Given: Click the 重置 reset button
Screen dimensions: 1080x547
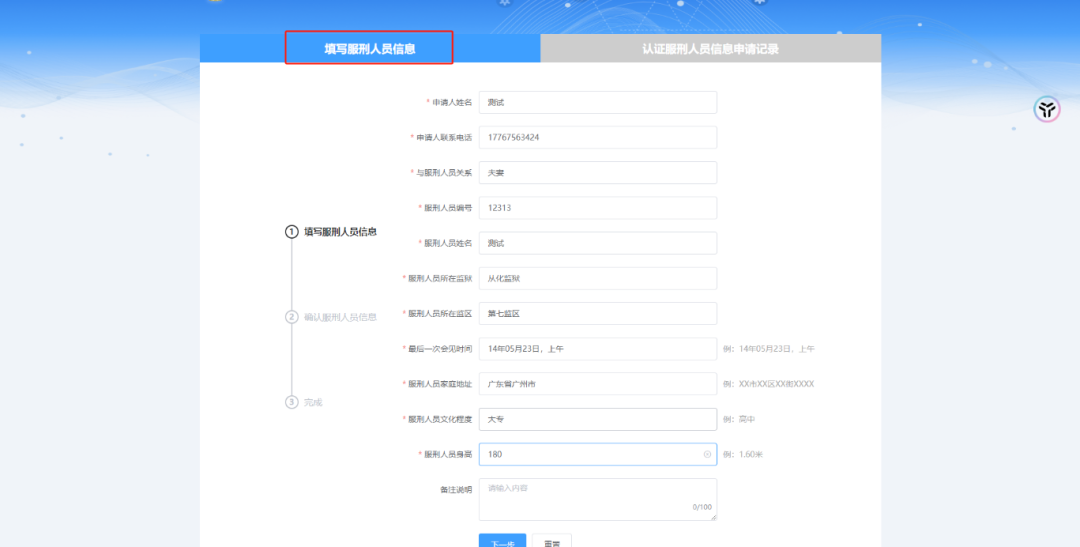Looking at the screenshot, I should pyautogui.click(x=552, y=541).
